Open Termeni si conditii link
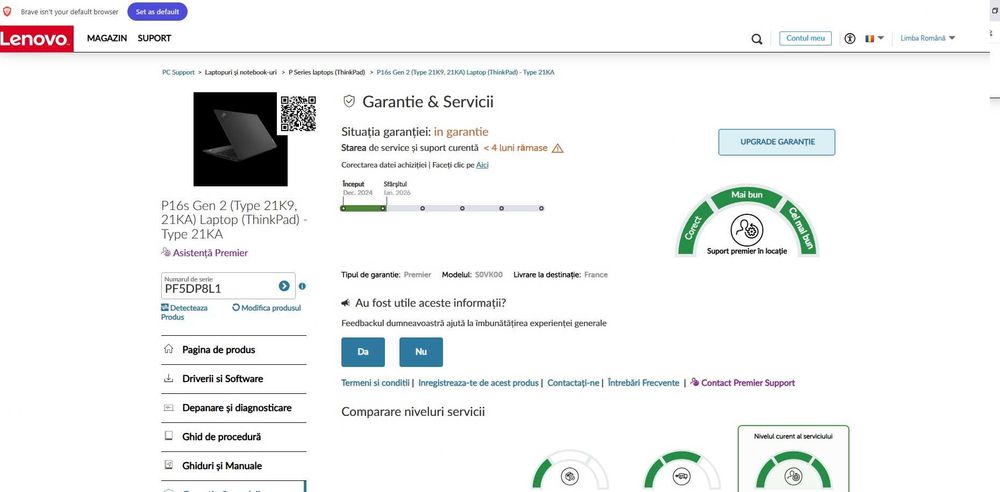 coord(375,383)
